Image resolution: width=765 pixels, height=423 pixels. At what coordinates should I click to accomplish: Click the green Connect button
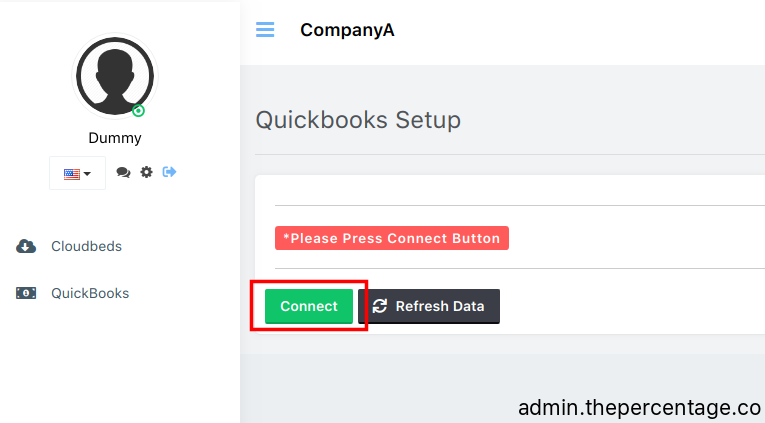[x=309, y=306]
